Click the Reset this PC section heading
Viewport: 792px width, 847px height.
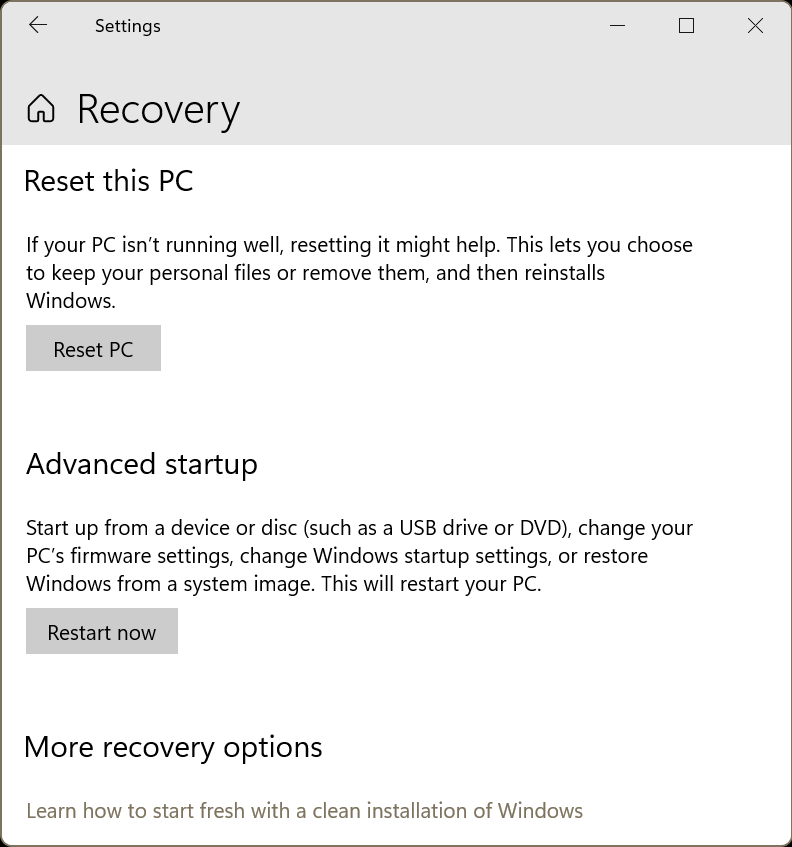[x=108, y=182]
